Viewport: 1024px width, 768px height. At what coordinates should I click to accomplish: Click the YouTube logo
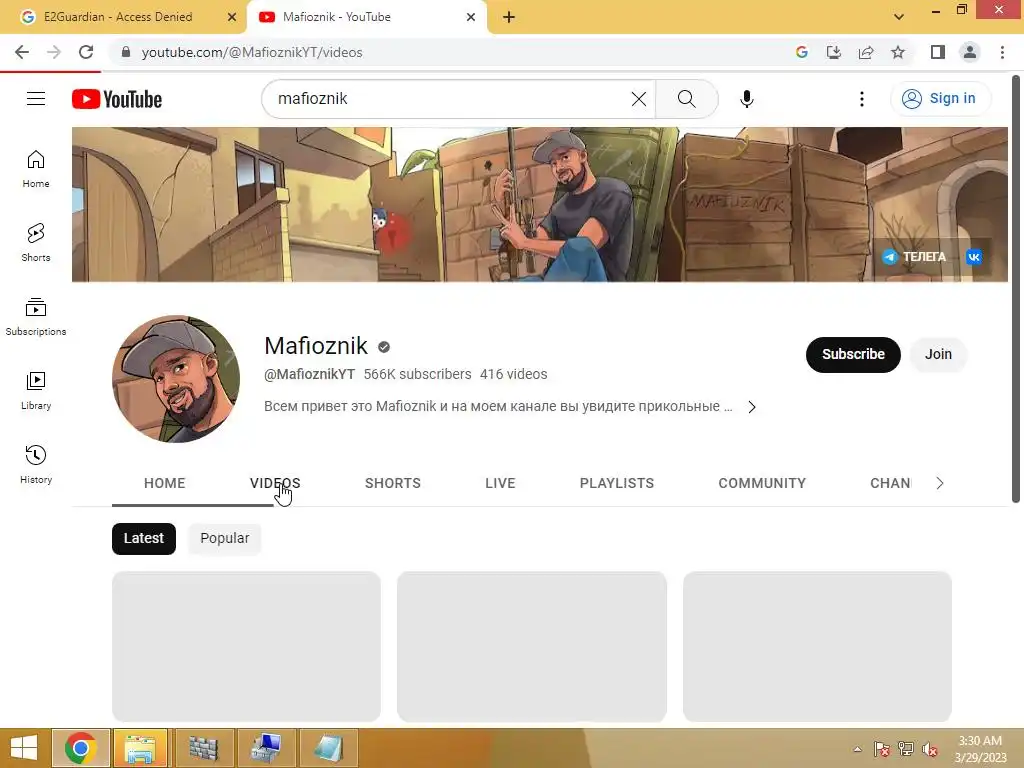[117, 99]
